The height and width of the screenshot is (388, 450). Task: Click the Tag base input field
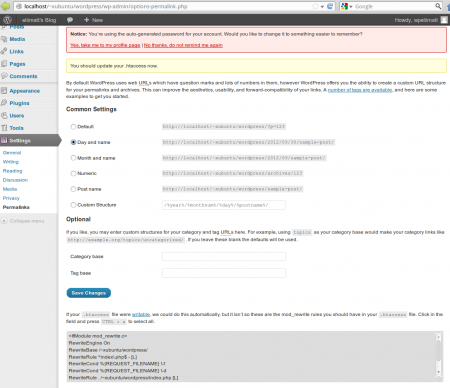pos(224,273)
